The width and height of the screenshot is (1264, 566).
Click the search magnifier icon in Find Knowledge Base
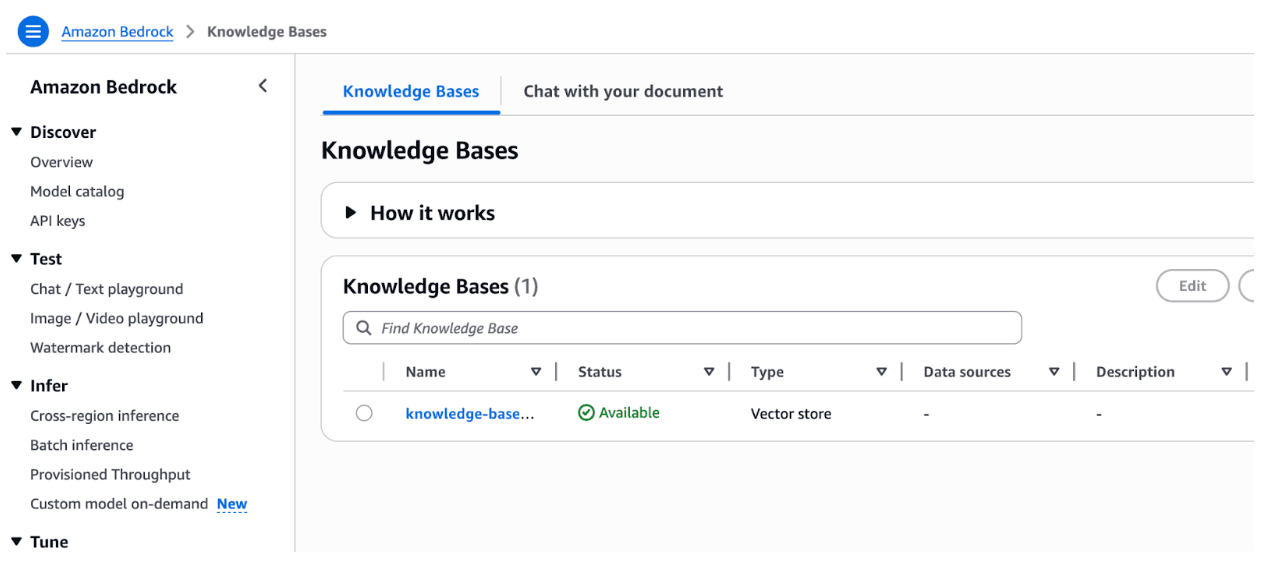click(364, 328)
